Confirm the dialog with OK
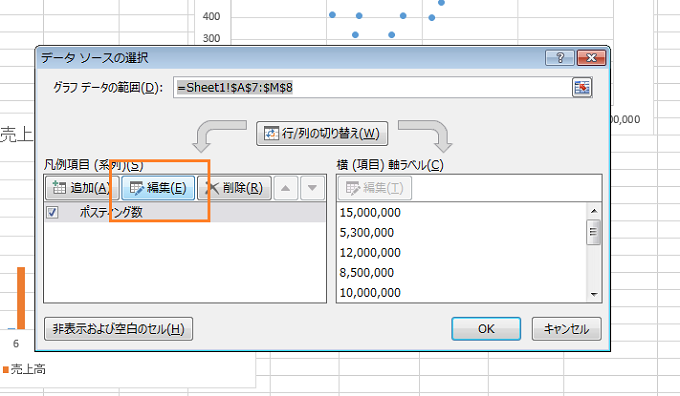 [x=486, y=329]
